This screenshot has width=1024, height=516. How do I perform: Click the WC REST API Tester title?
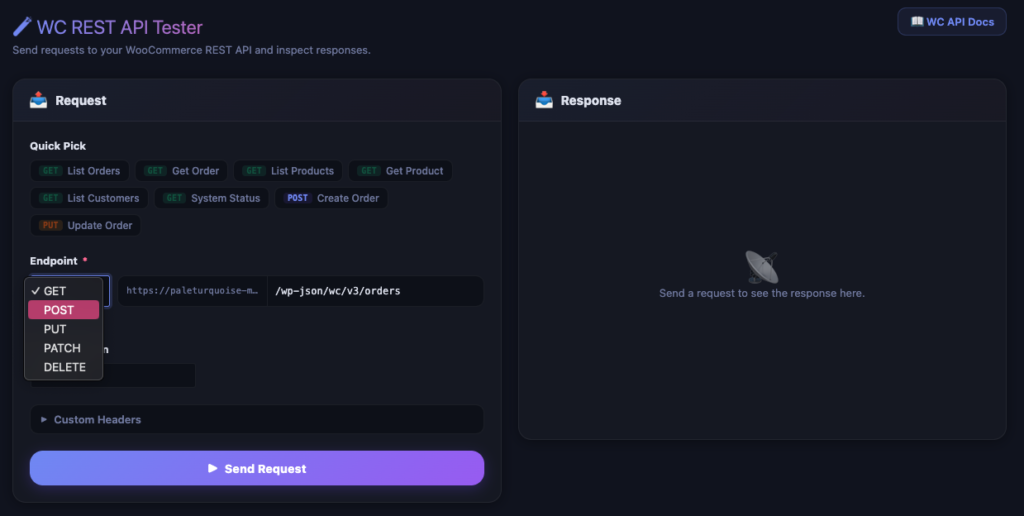pos(120,27)
